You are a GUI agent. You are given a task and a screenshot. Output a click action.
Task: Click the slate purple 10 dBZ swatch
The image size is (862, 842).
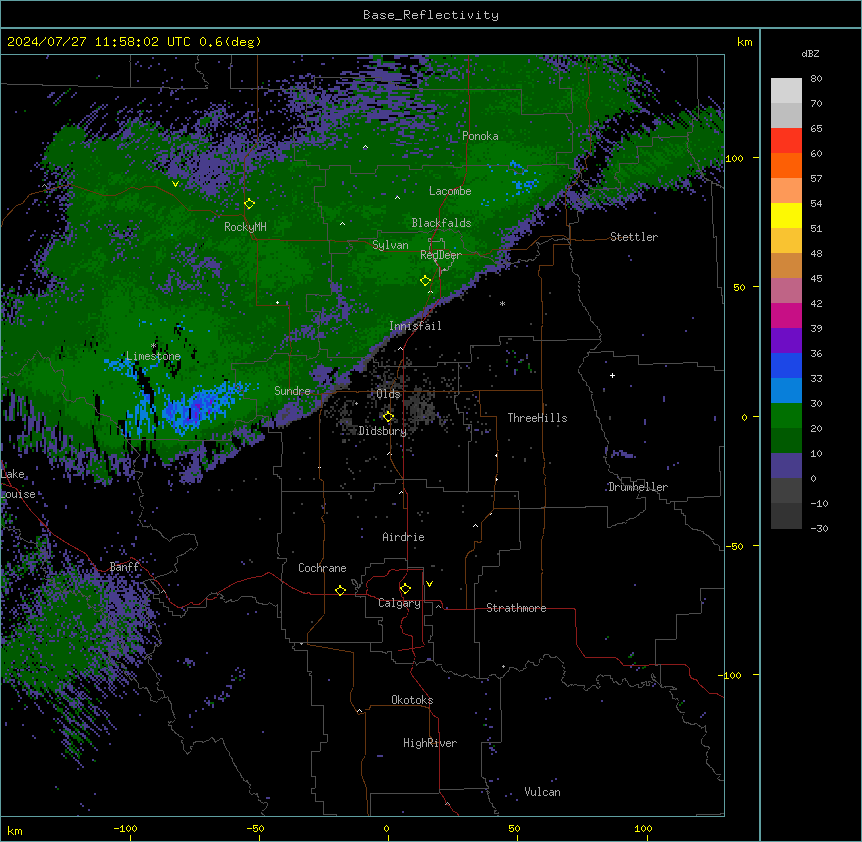pyautogui.click(x=786, y=466)
